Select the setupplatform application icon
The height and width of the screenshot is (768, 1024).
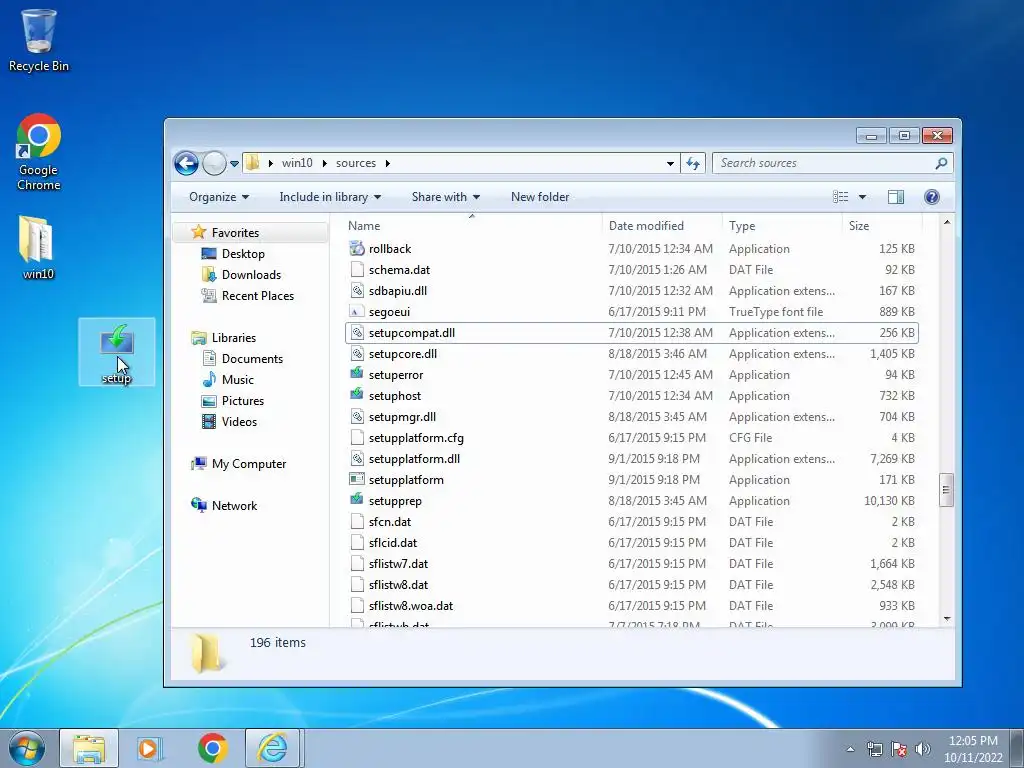click(x=357, y=479)
